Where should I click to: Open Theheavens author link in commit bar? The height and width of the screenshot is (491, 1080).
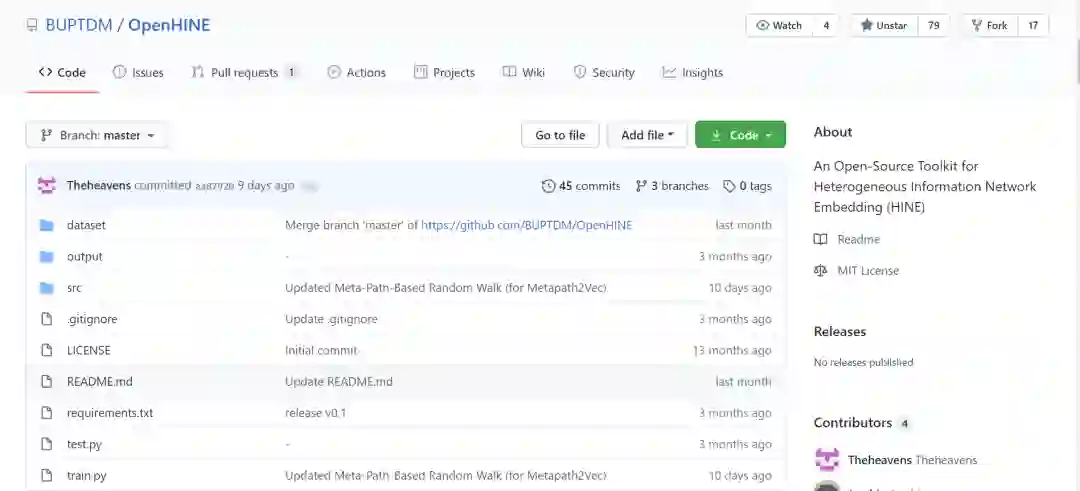tap(98, 186)
